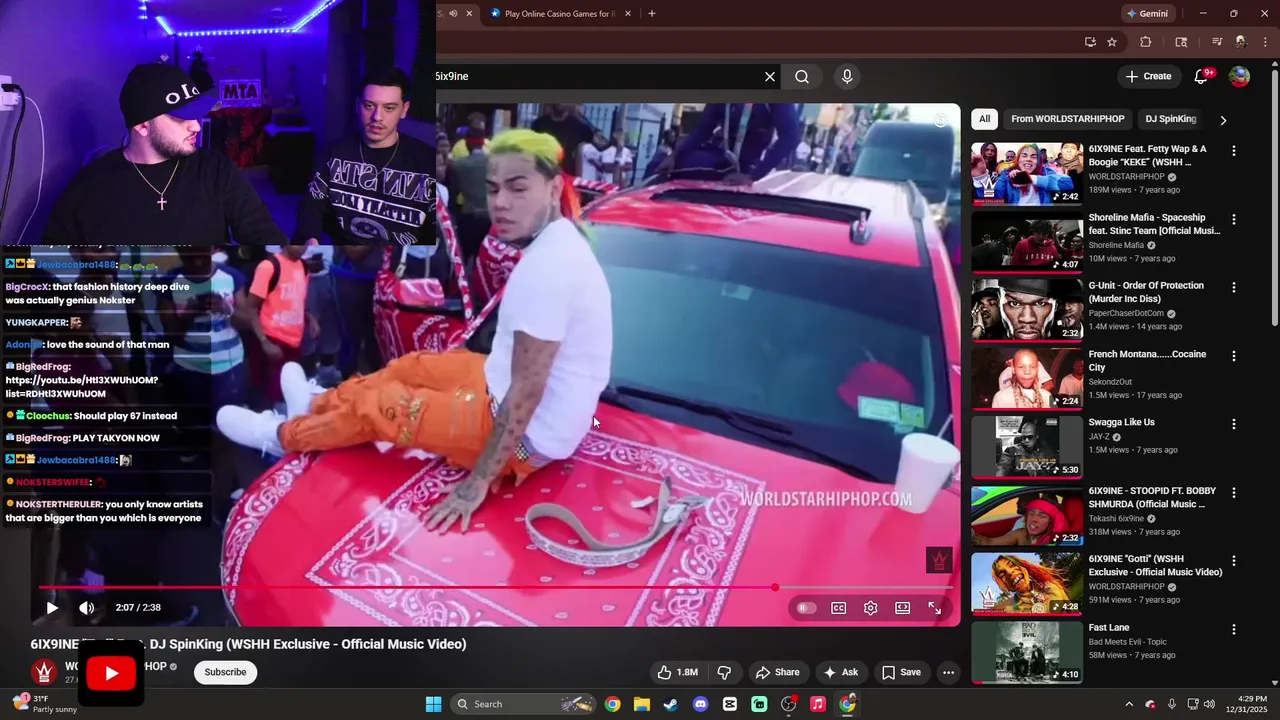Enter full screen mode for the video
1280x720 pixels.
tap(935, 608)
